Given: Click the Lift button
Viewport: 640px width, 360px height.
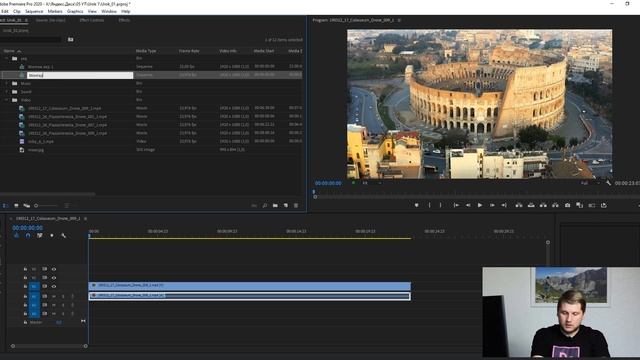Looking at the screenshot, I should [519, 205].
